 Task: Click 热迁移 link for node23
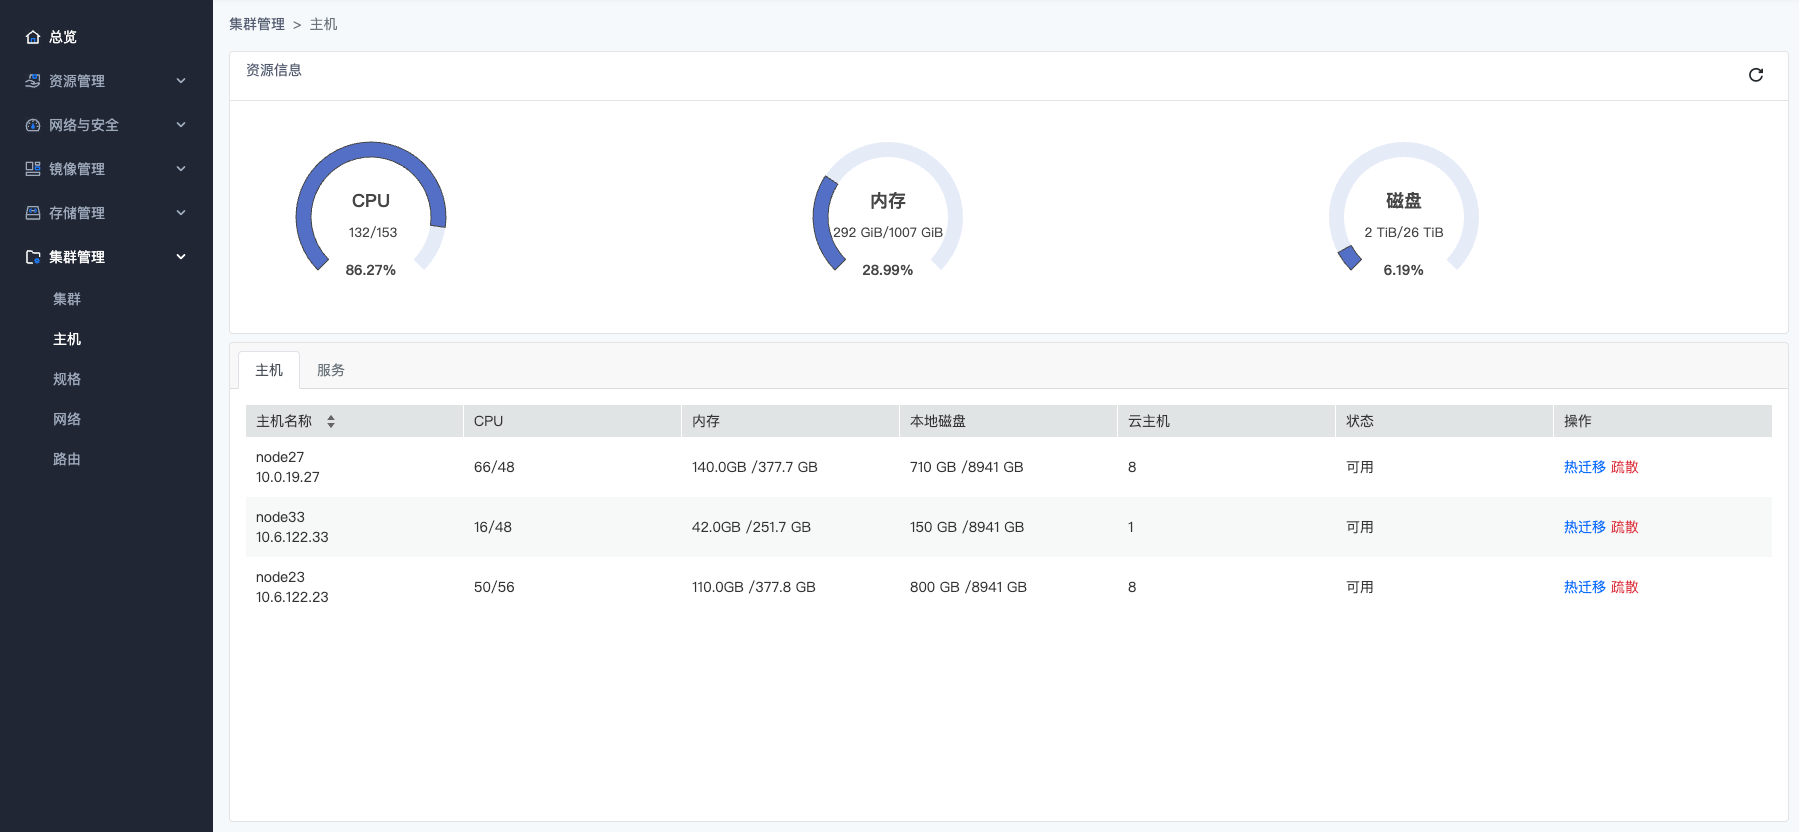[1584, 587]
